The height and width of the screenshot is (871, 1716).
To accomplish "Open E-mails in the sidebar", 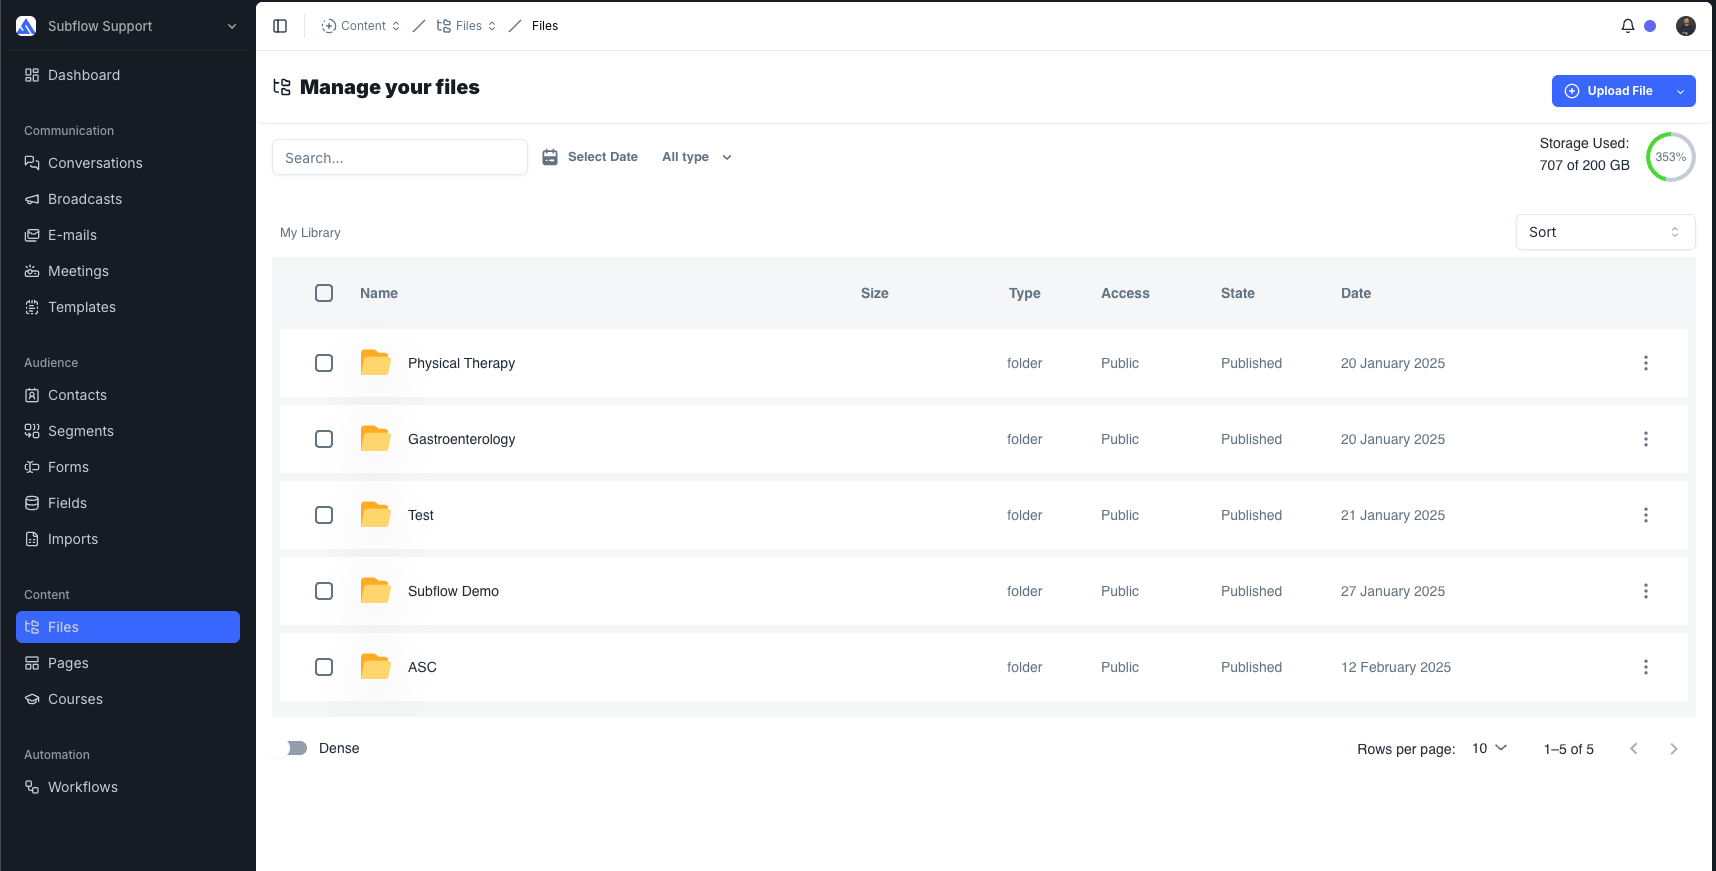I will [x=128, y=235].
